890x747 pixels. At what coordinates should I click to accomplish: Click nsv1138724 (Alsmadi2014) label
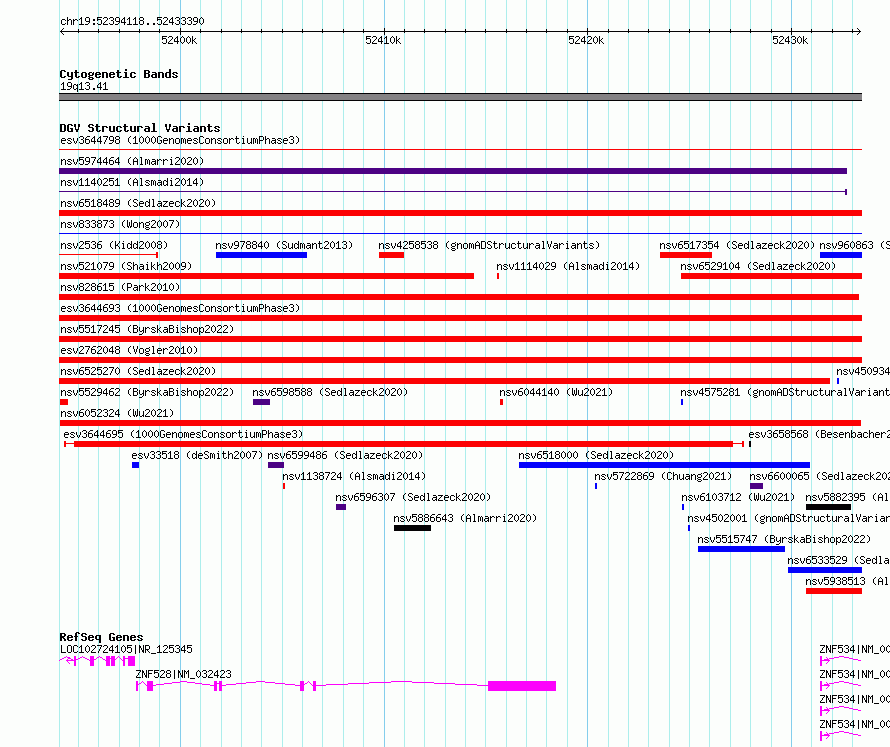click(x=354, y=476)
